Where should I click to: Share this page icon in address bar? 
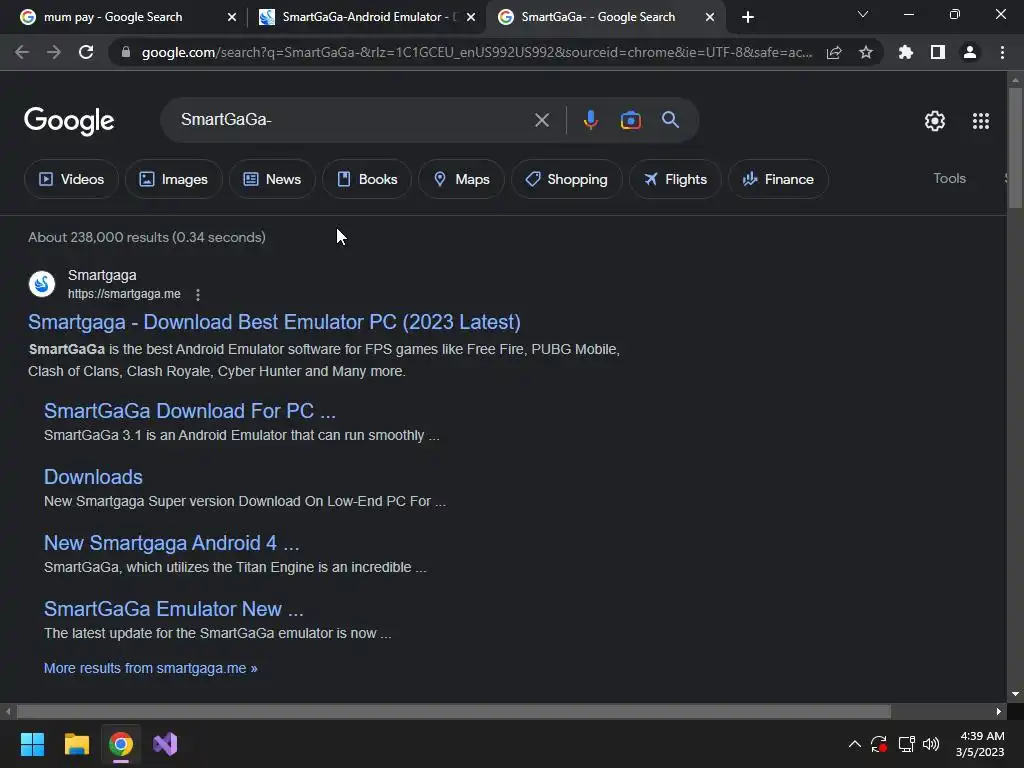coord(834,52)
